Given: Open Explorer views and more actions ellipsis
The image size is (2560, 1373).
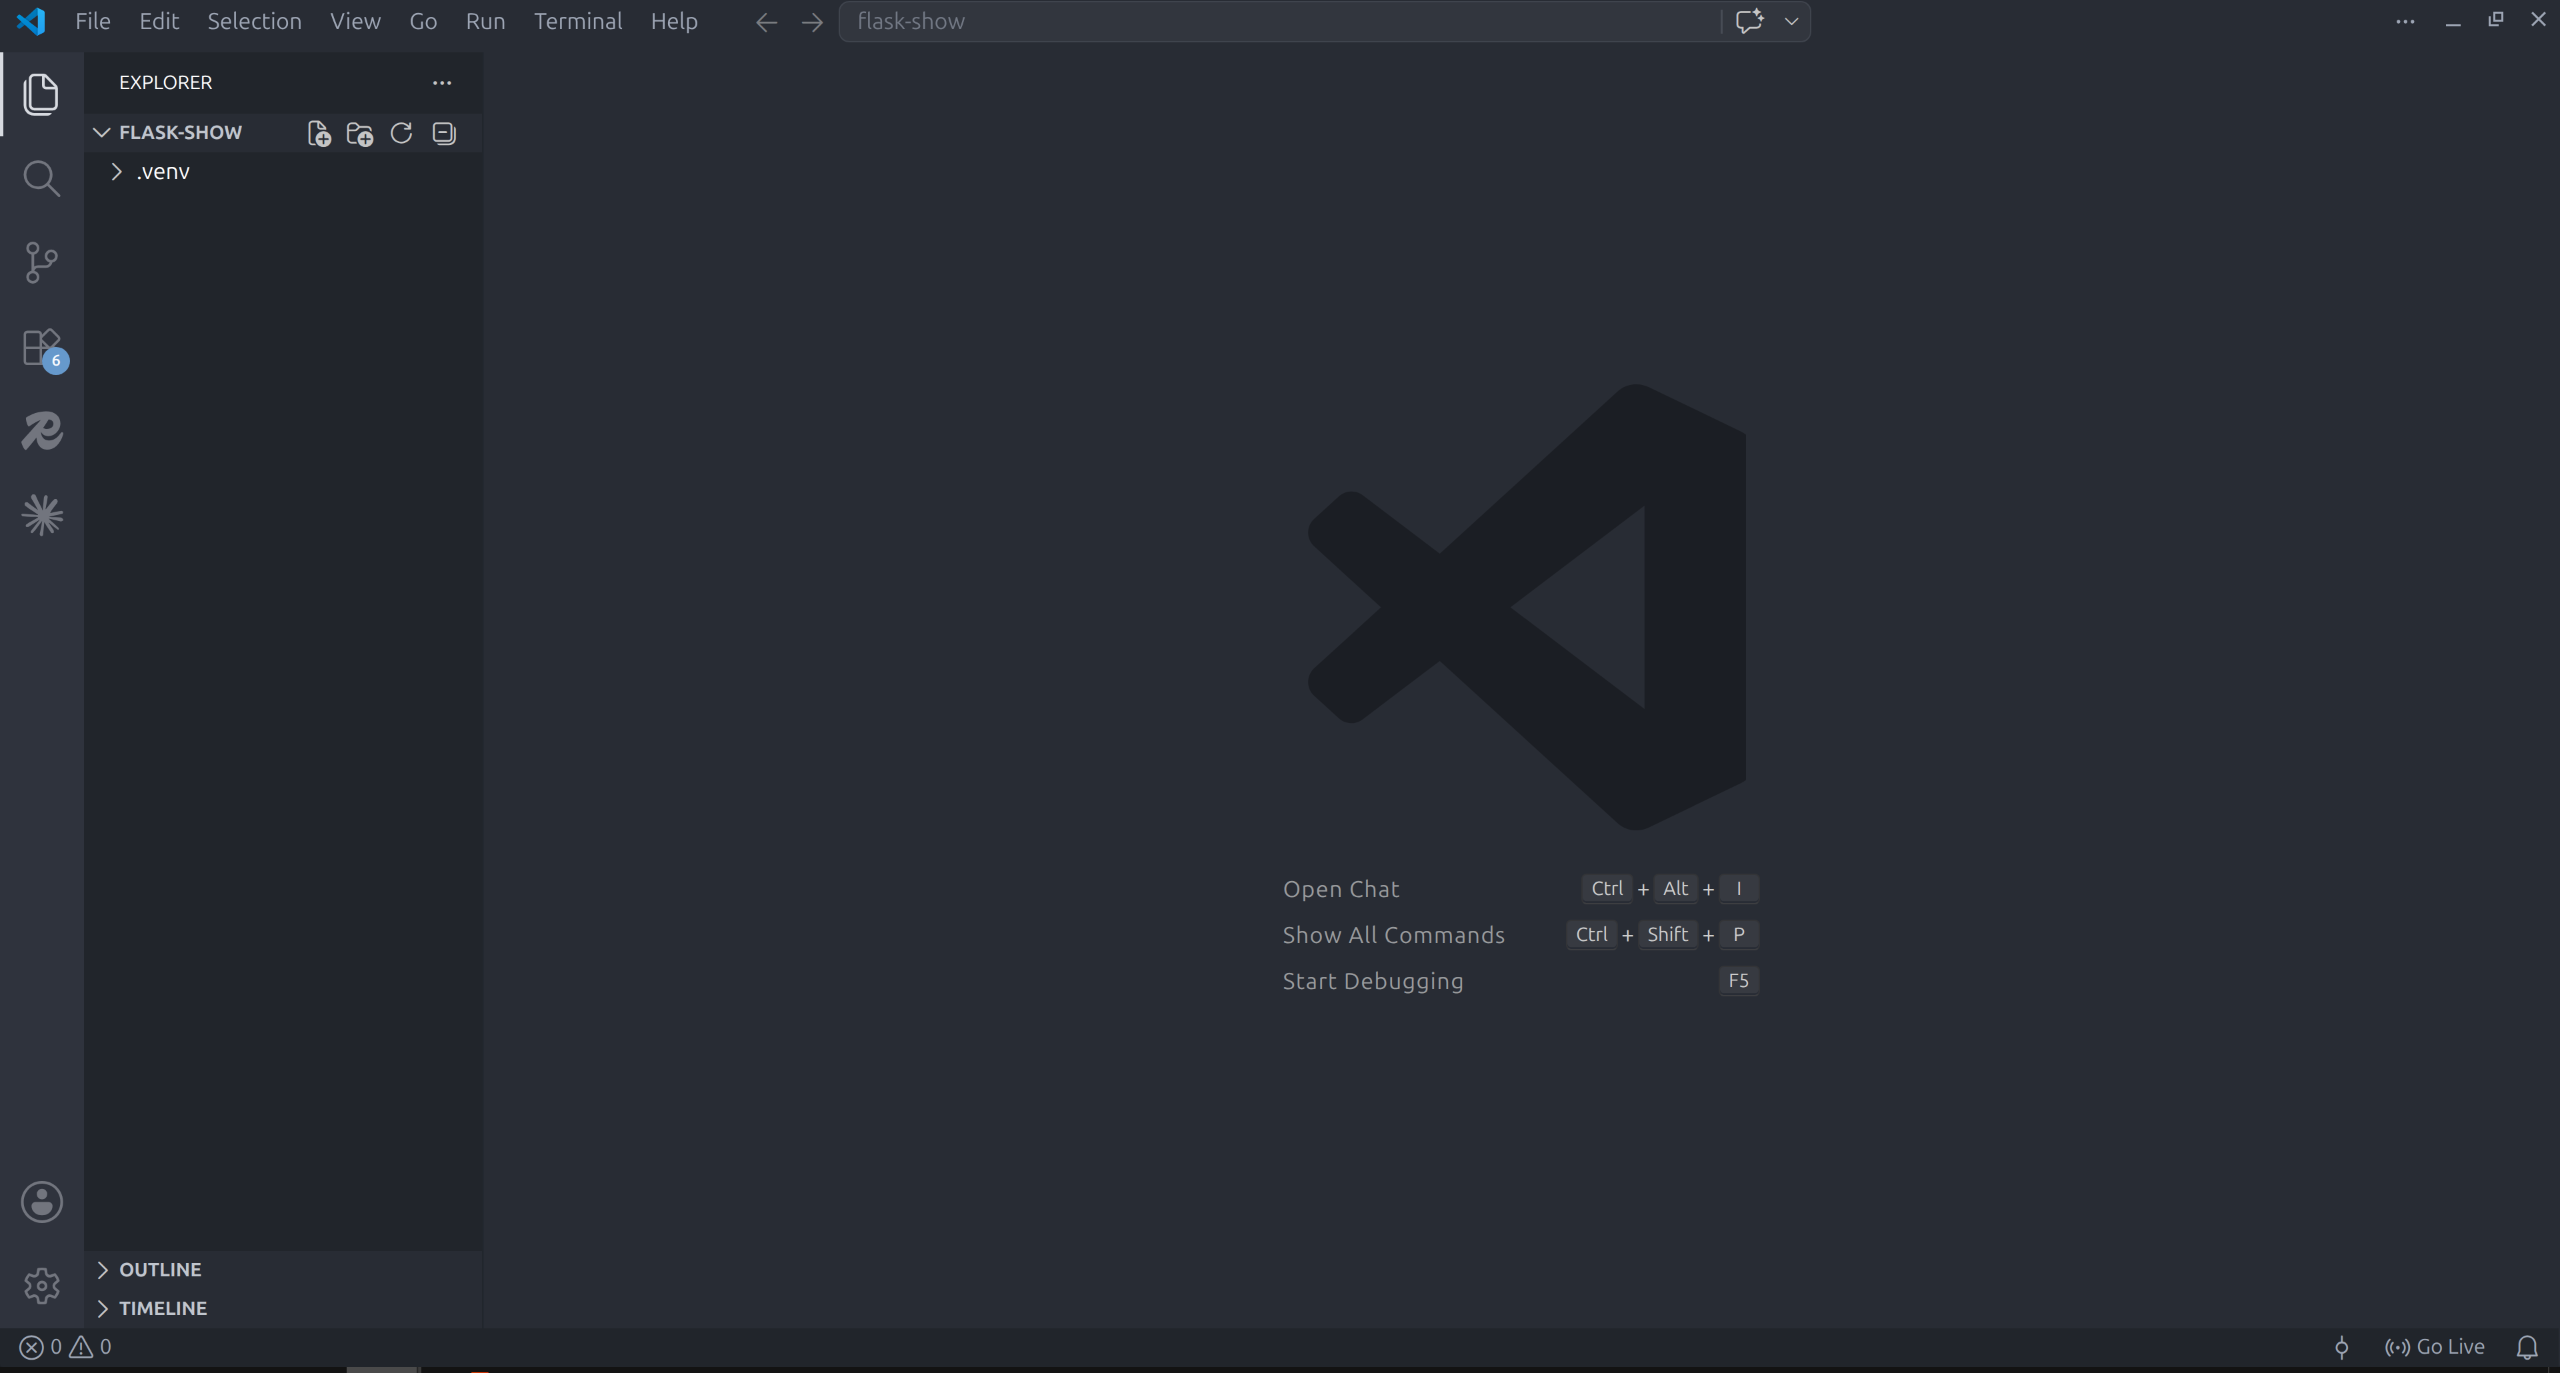Looking at the screenshot, I should coord(442,83).
